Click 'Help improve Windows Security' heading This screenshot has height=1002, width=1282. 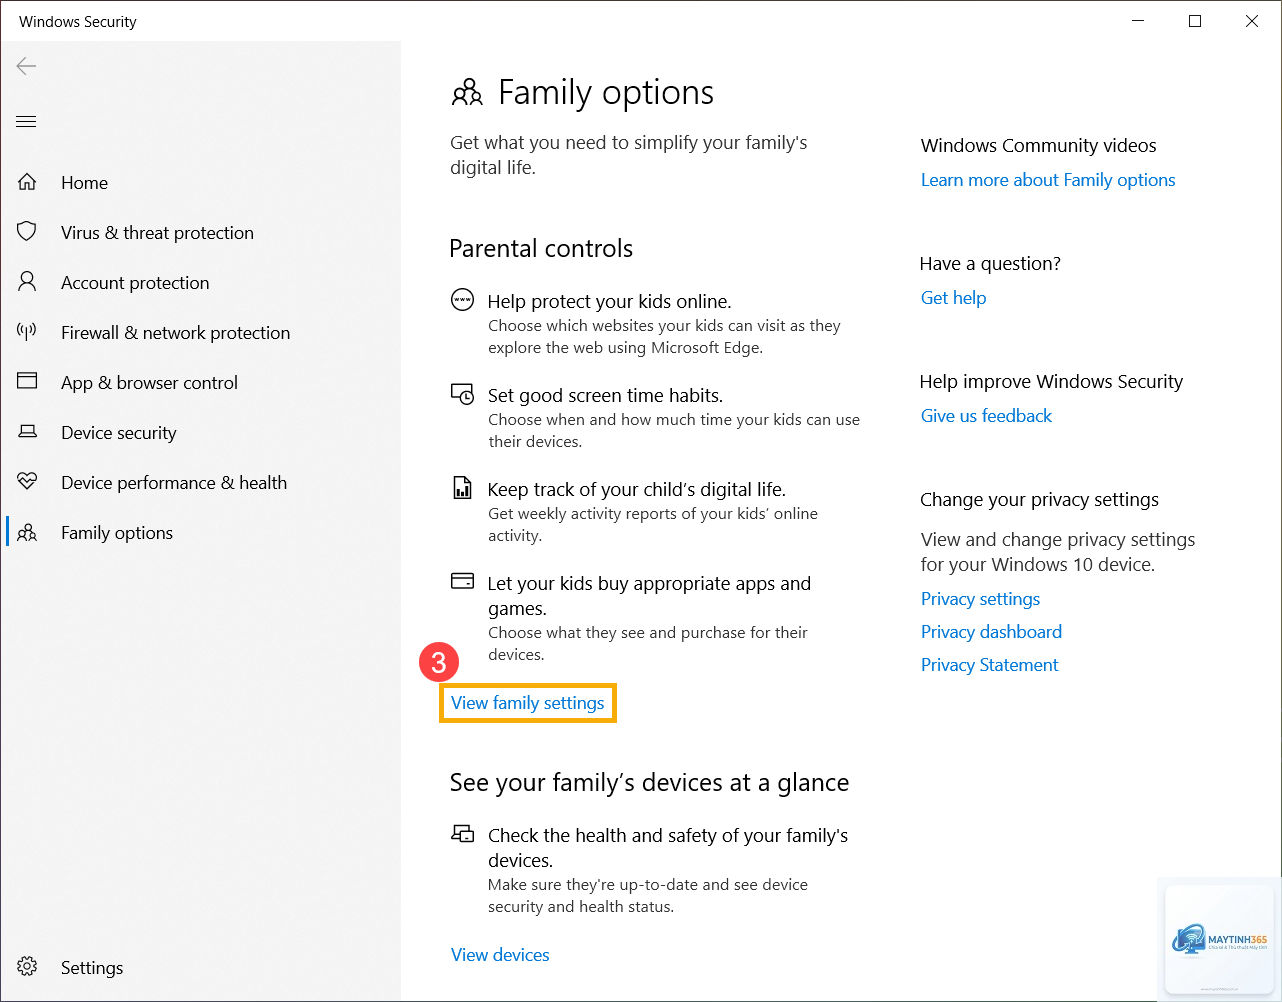point(1051,382)
